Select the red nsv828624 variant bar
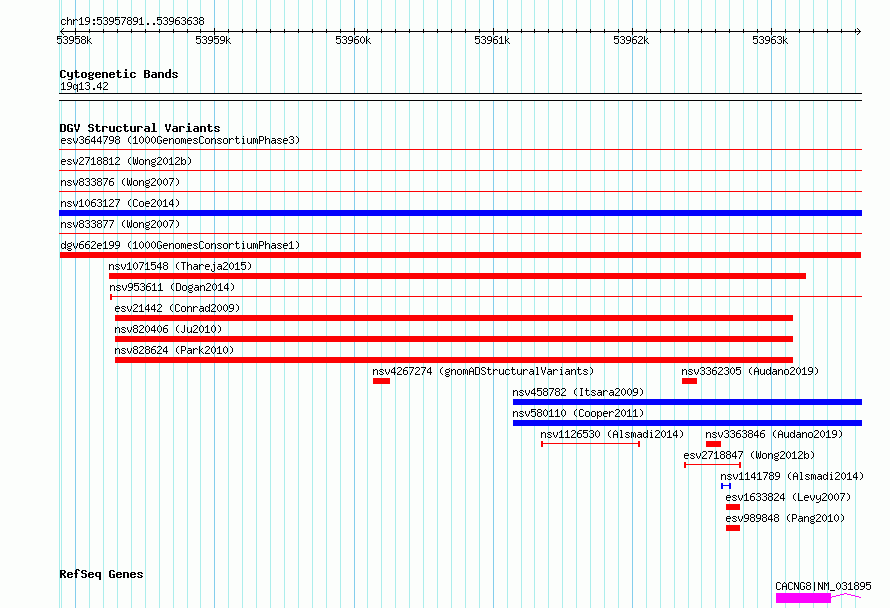The image size is (890, 608). (x=454, y=360)
